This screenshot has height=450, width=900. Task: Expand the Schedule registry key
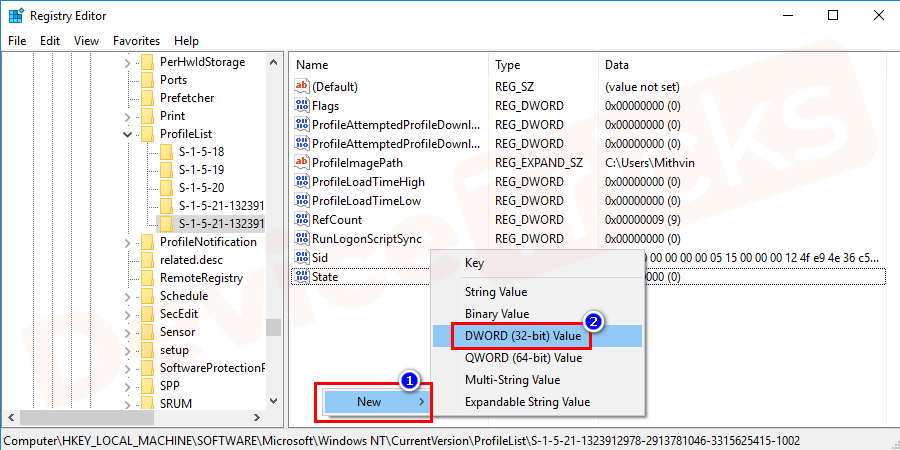[x=128, y=296]
